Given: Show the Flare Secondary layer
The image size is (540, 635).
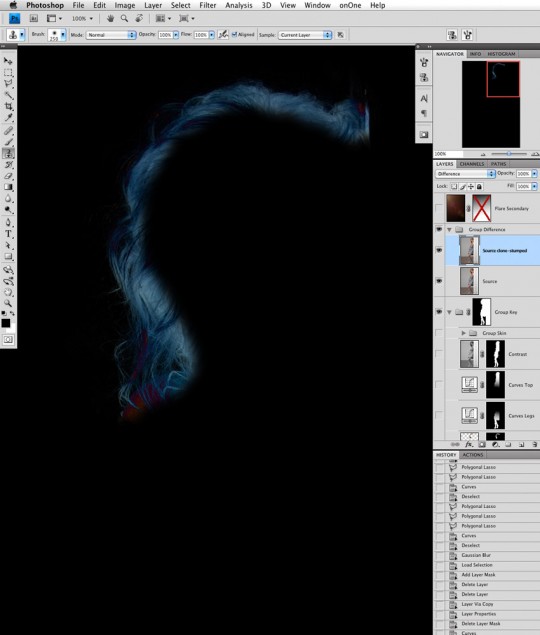Looking at the screenshot, I should 439,208.
